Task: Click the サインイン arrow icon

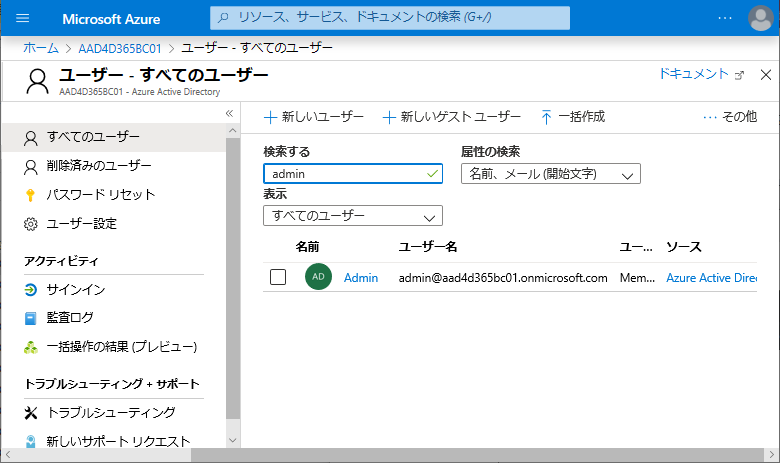Action: 30,289
